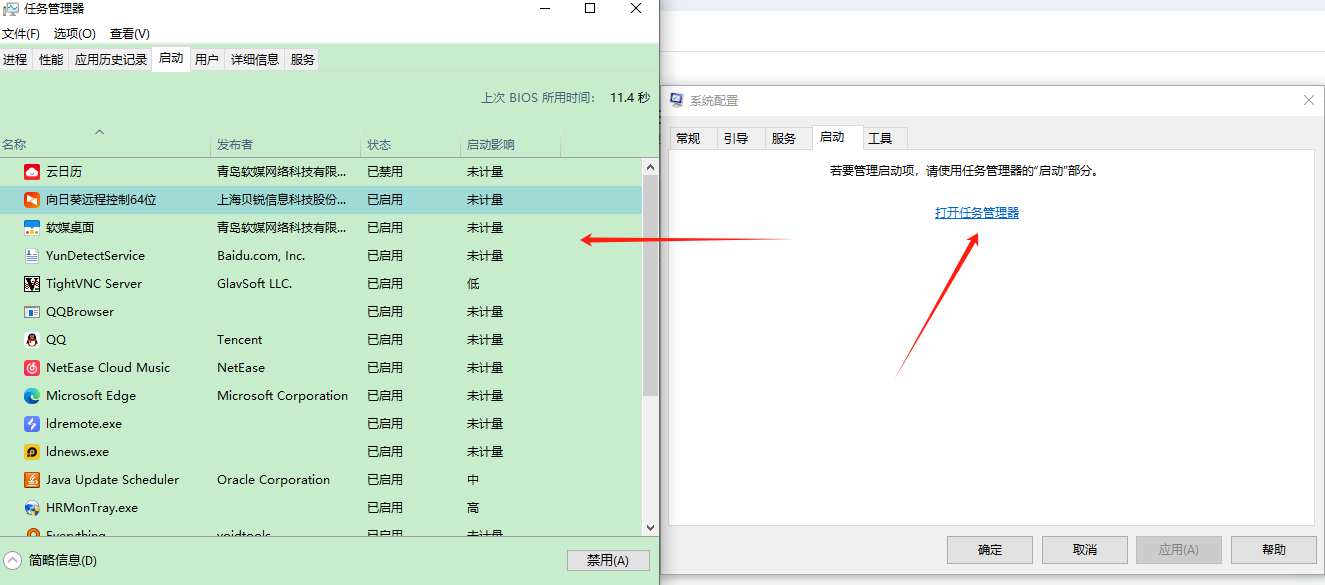Click the startup list scroll-up arrow
This screenshot has width=1325, height=585.
pyautogui.click(x=650, y=167)
